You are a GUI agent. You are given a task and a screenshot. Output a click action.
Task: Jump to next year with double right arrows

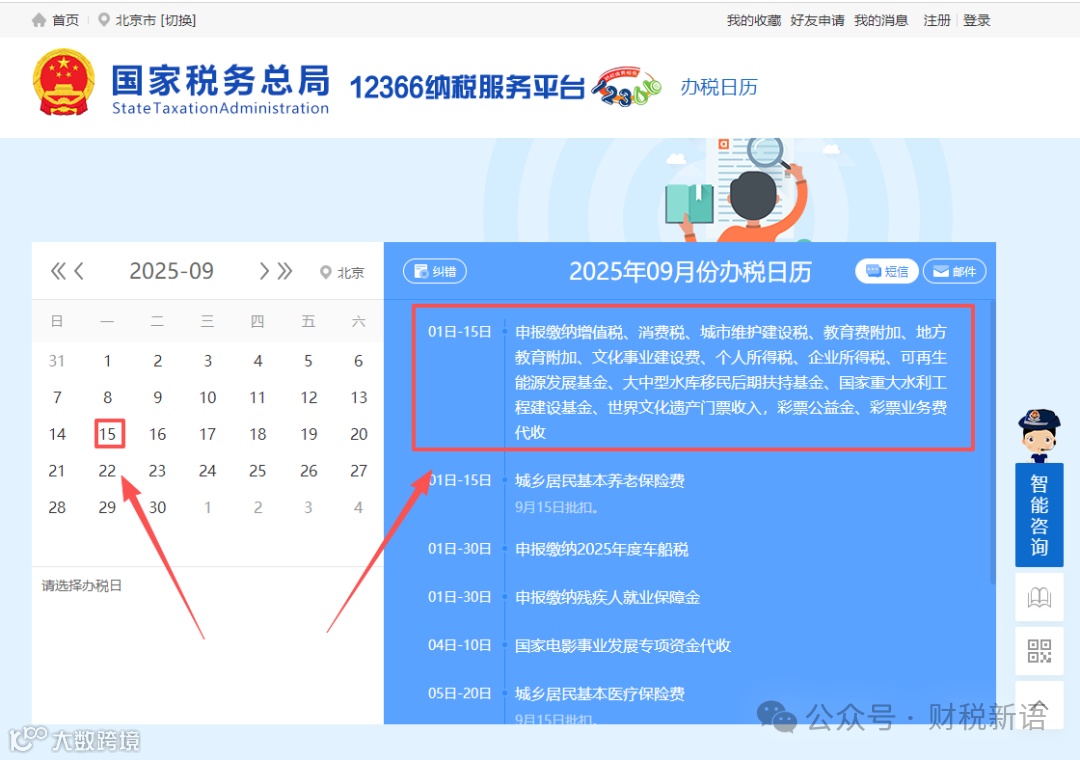282,271
